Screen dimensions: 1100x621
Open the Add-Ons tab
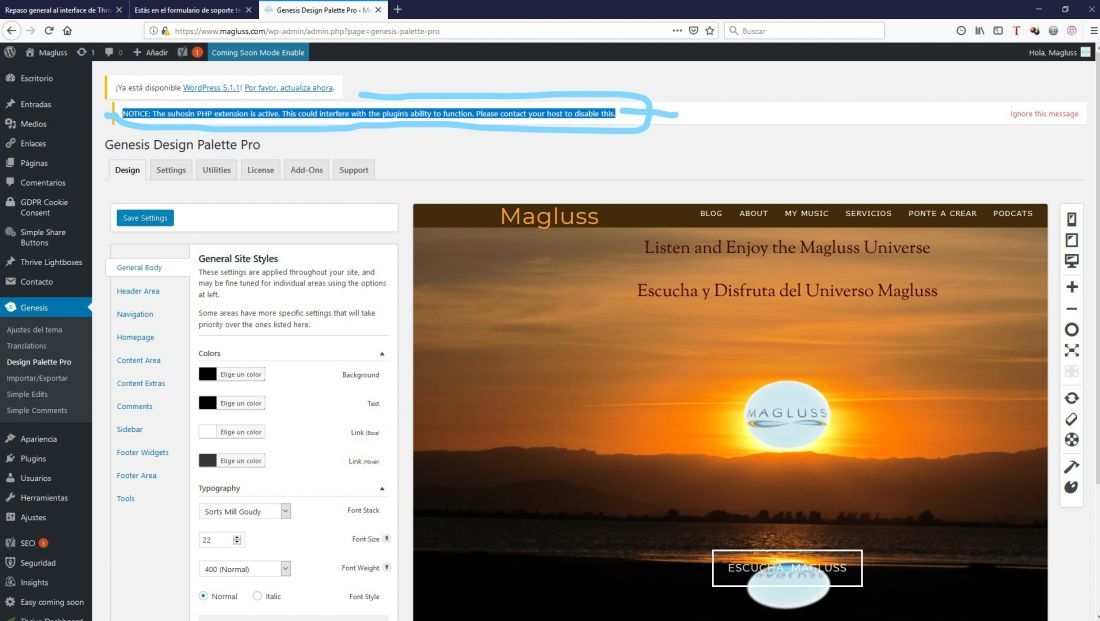click(307, 170)
